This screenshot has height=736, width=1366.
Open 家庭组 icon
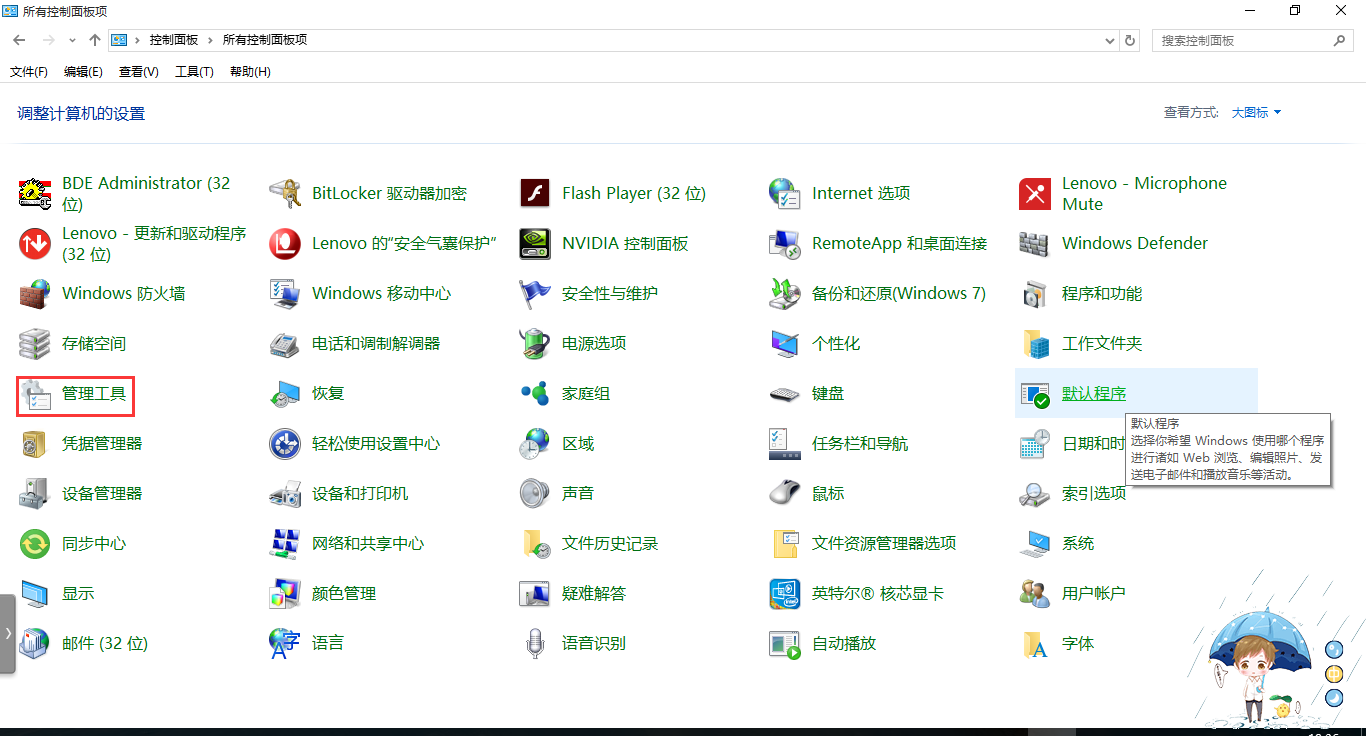(x=535, y=393)
